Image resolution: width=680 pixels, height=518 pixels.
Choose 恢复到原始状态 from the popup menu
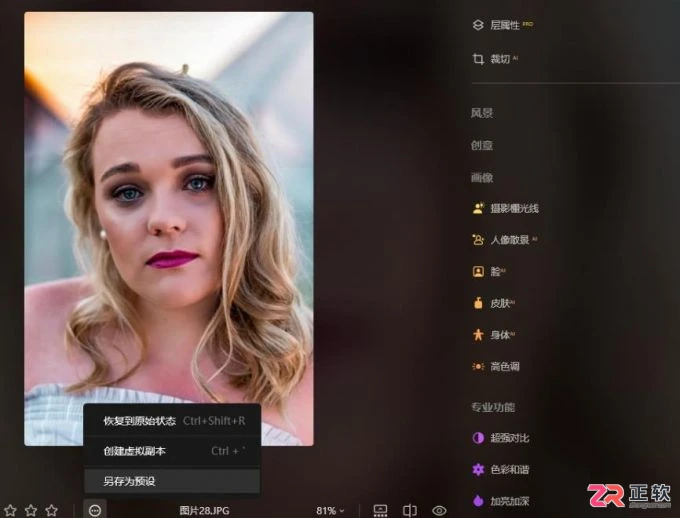[173, 421]
